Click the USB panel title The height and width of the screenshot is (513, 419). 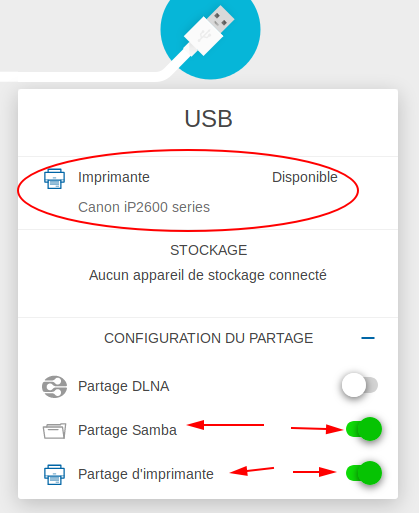click(x=208, y=119)
